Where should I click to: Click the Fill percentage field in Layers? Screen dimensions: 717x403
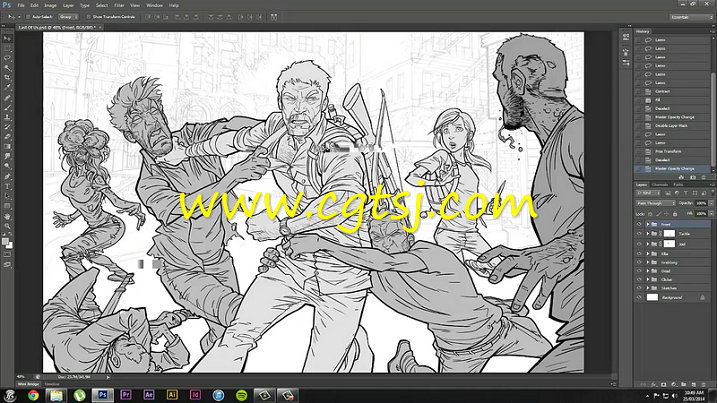click(x=701, y=214)
